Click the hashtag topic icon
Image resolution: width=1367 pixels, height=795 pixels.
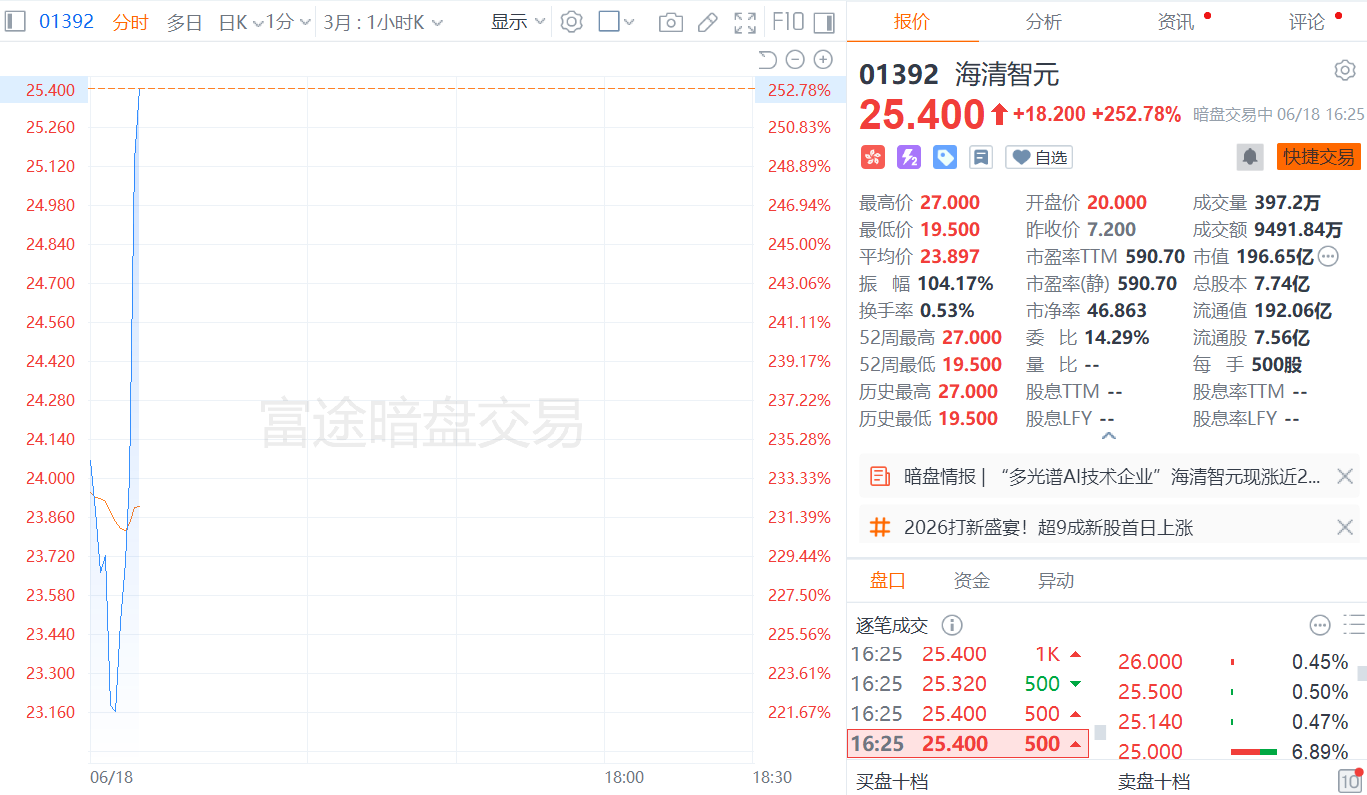click(880, 527)
